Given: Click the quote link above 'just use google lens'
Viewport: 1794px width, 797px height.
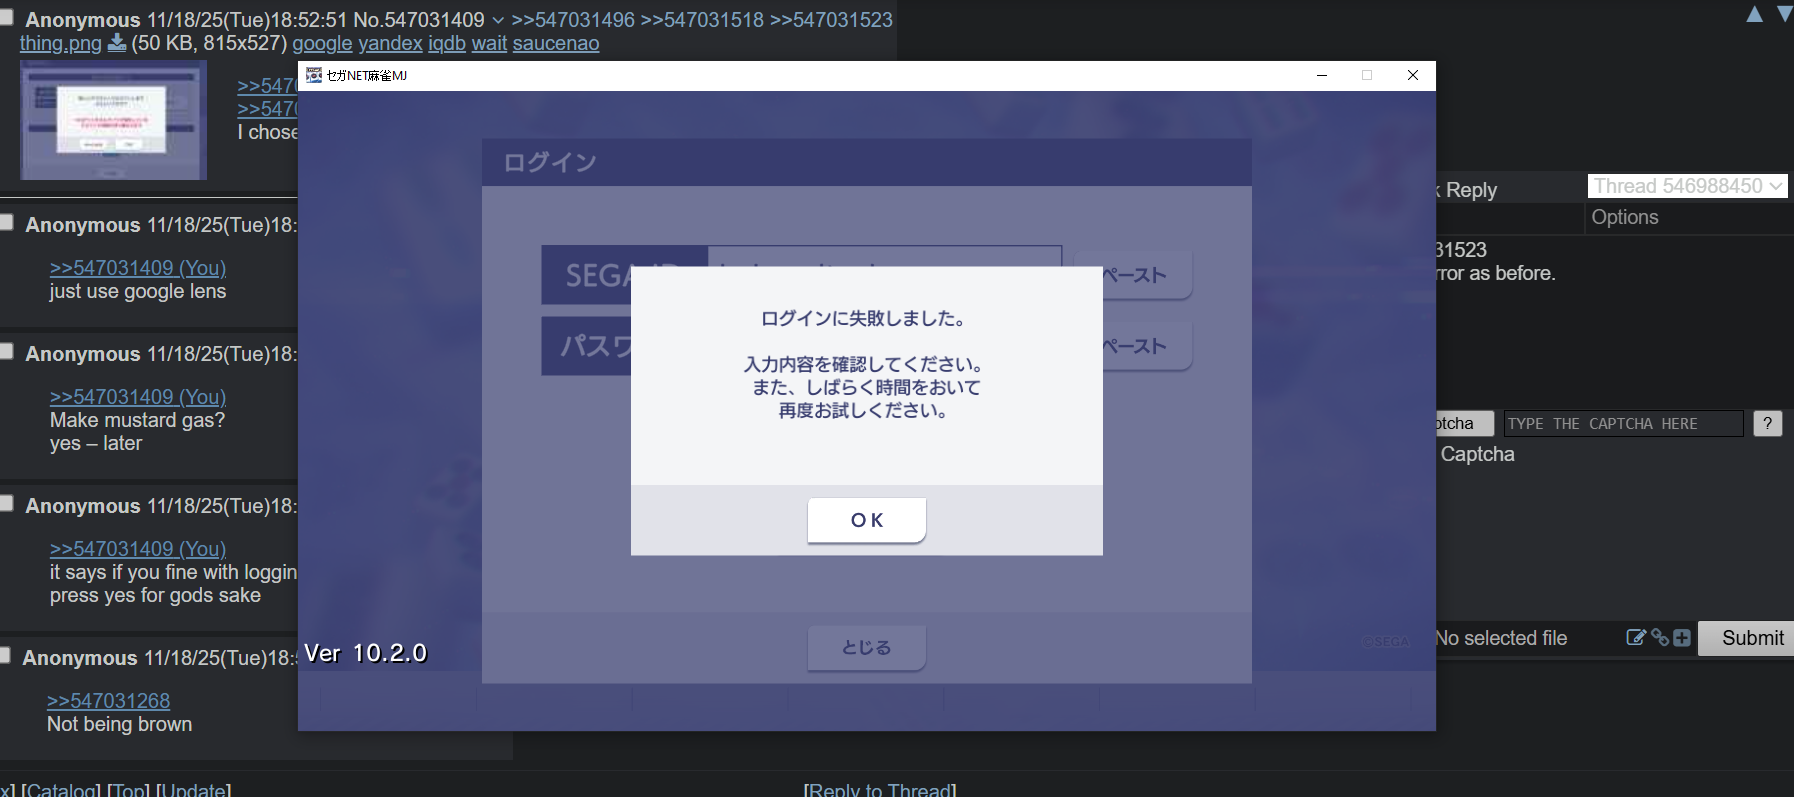Looking at the screenshot, I should point(138,268).
